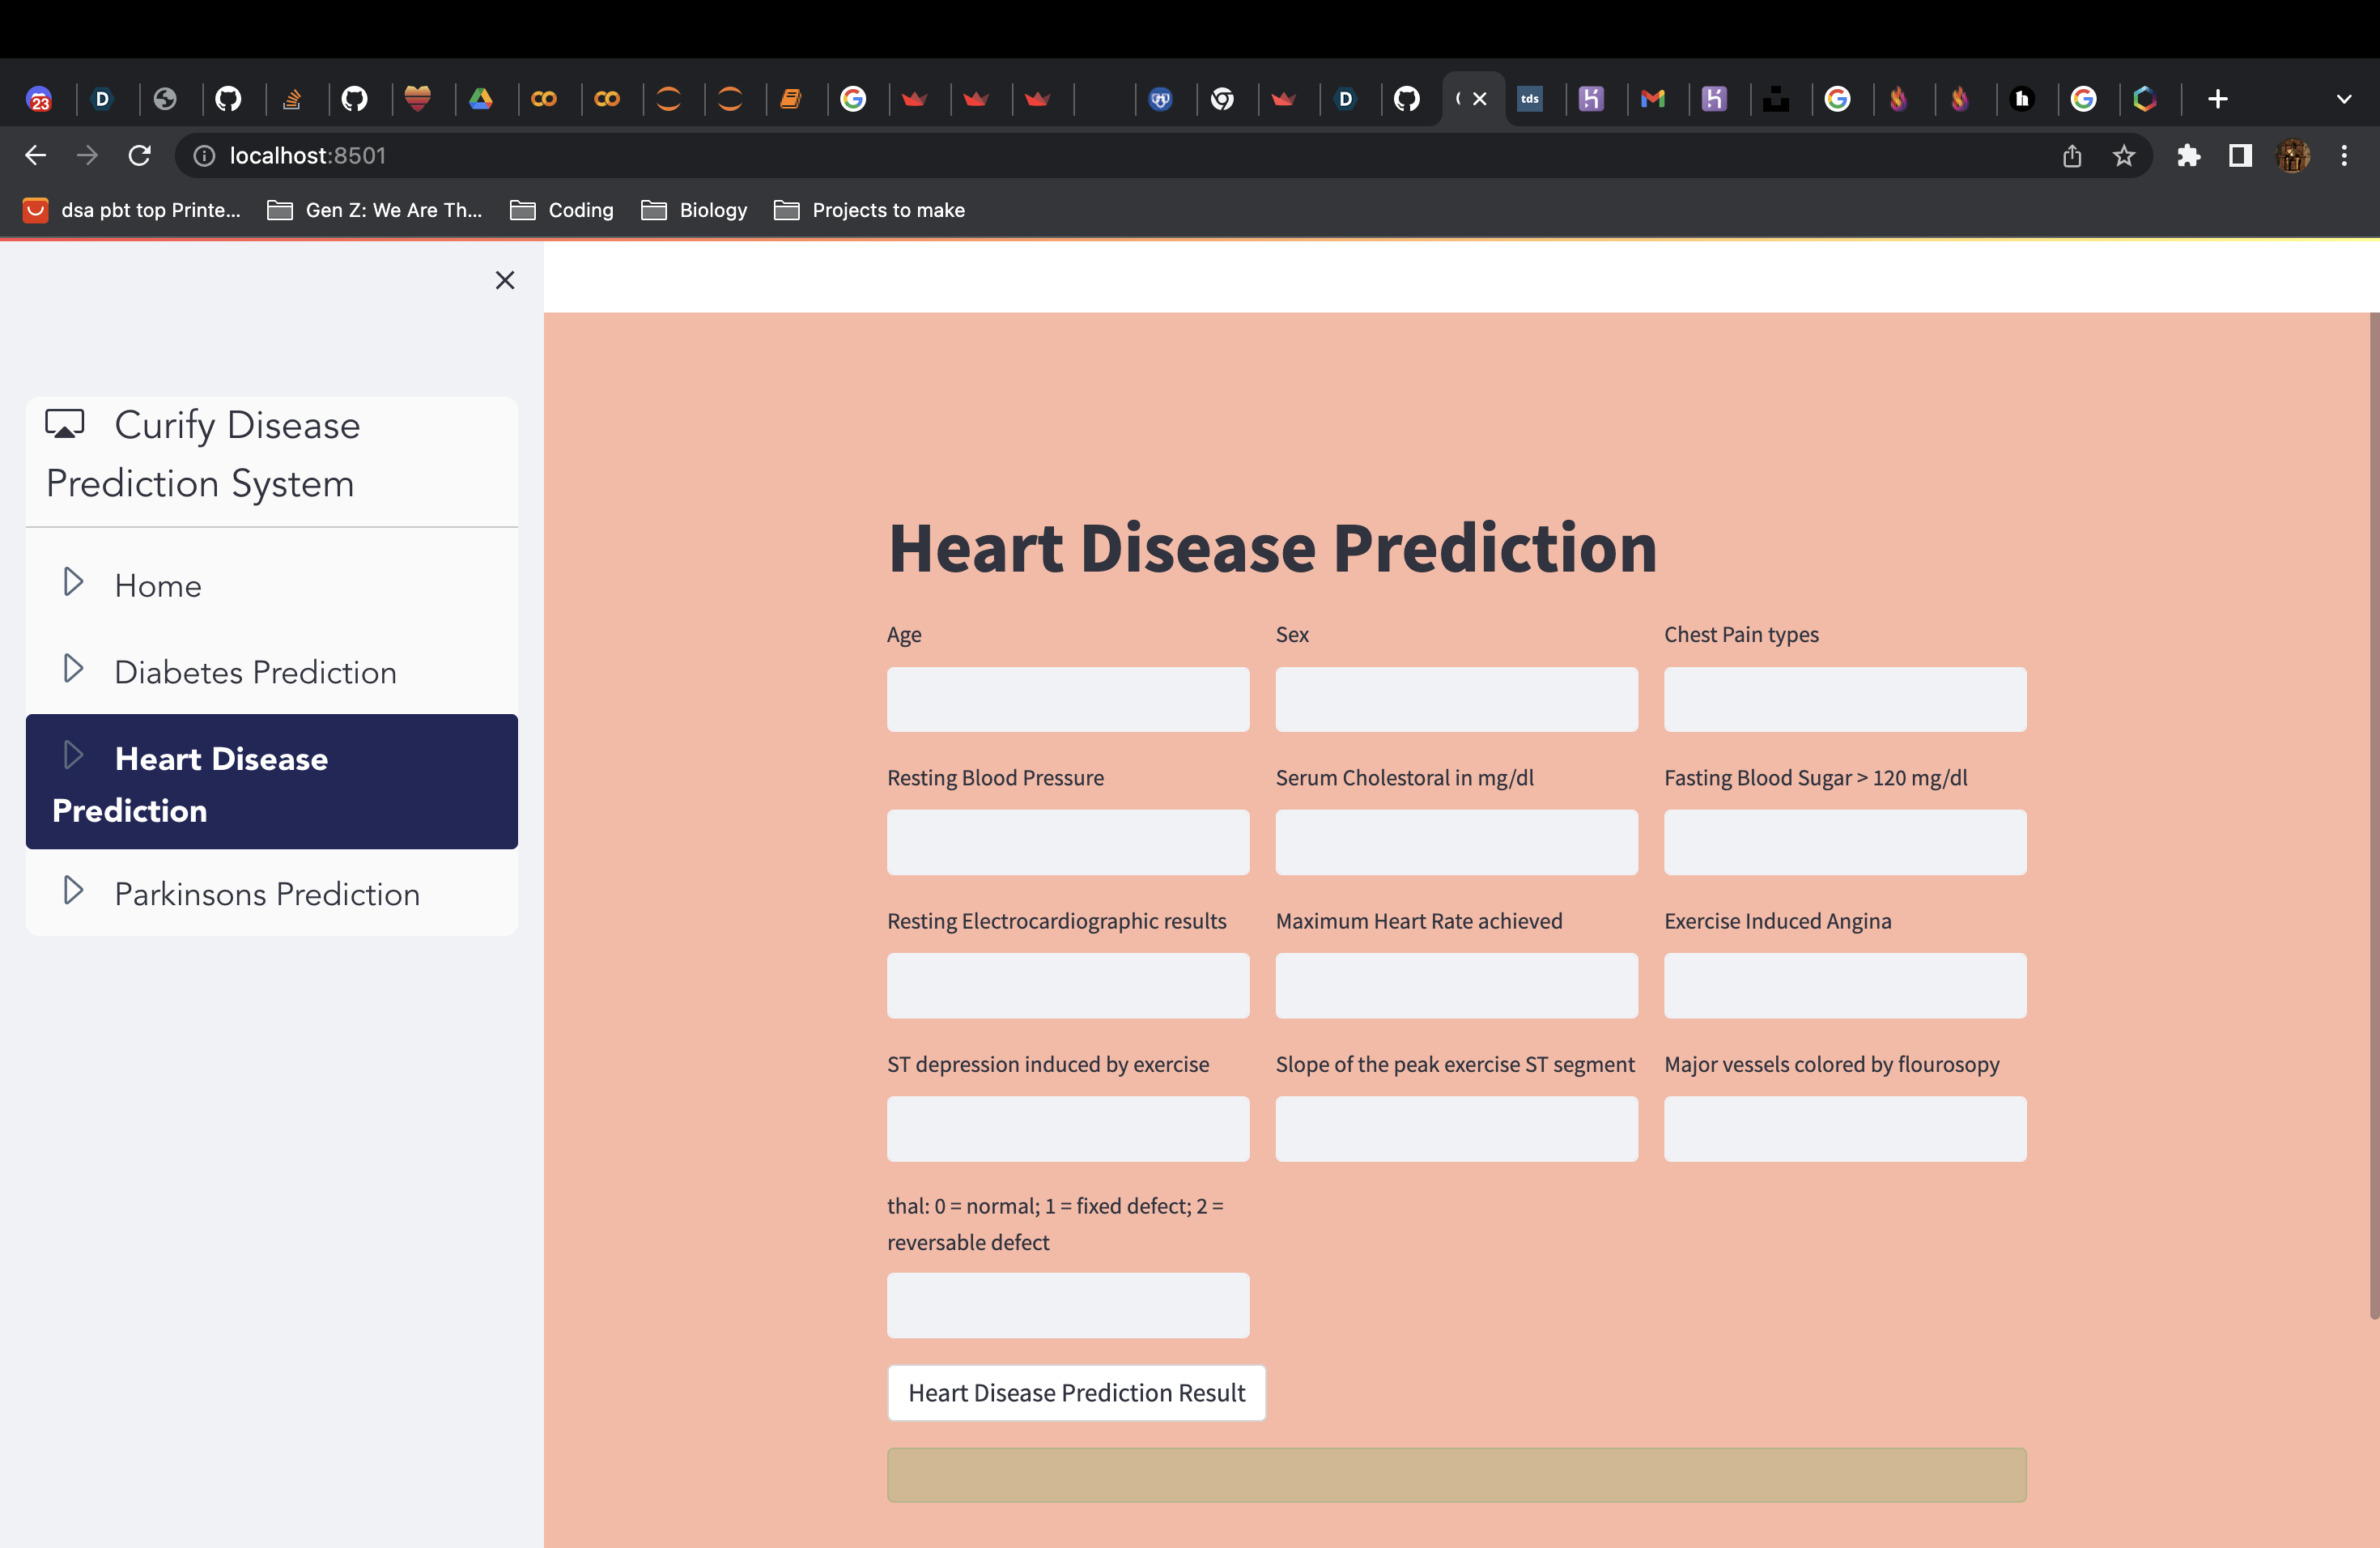
Task: Click the reload page icon
Action: tap(140, 155)
